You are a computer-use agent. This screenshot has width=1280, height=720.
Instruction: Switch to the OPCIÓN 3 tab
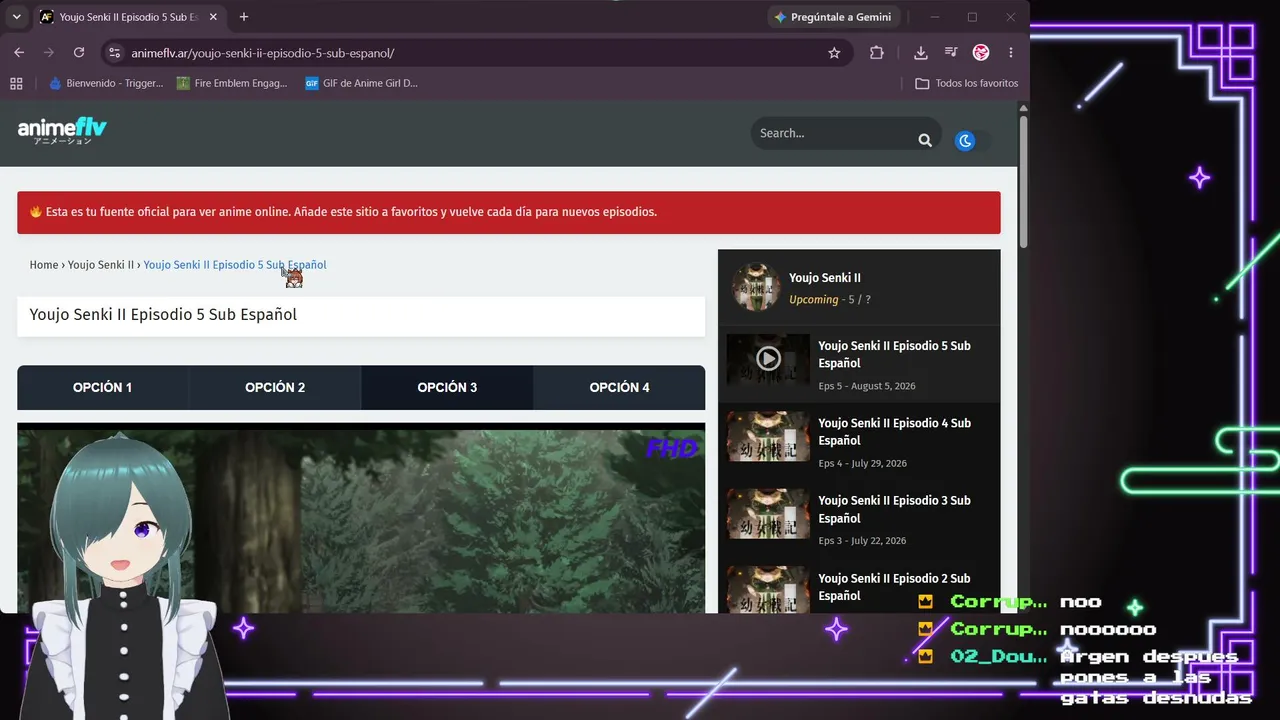pyautogui.click(x=447, y=388)
